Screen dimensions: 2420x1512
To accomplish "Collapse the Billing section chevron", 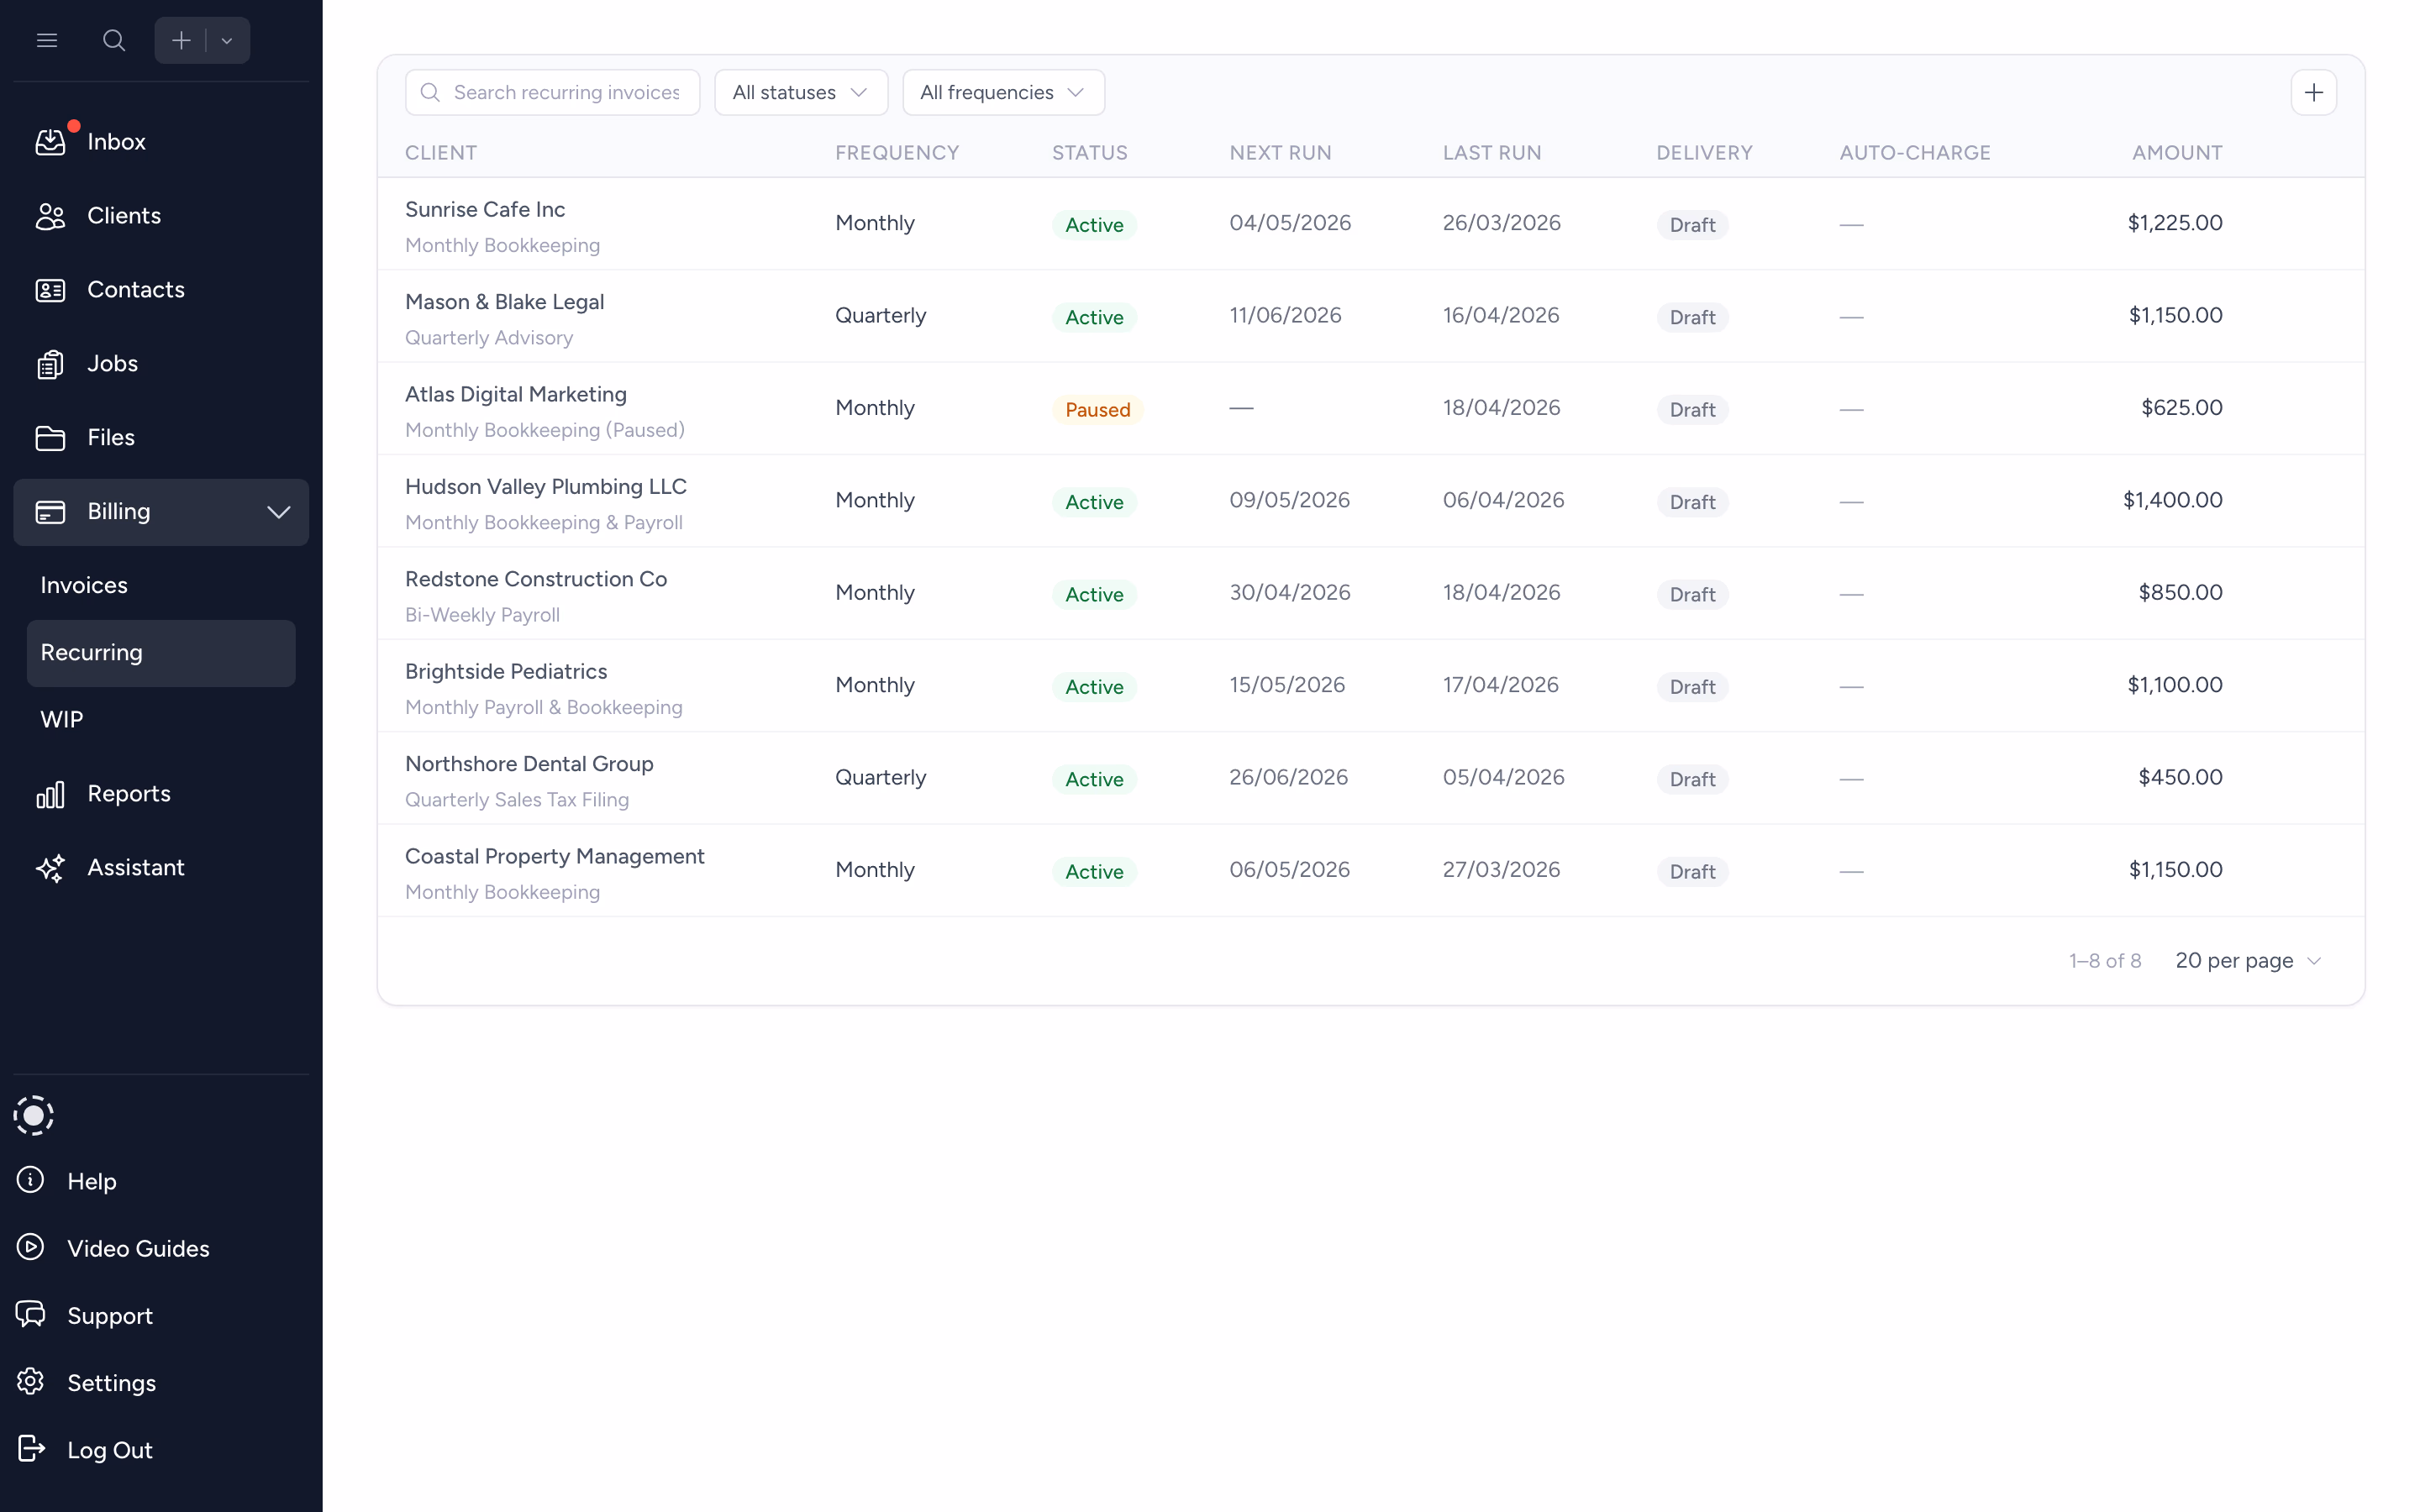I will 278,512.
